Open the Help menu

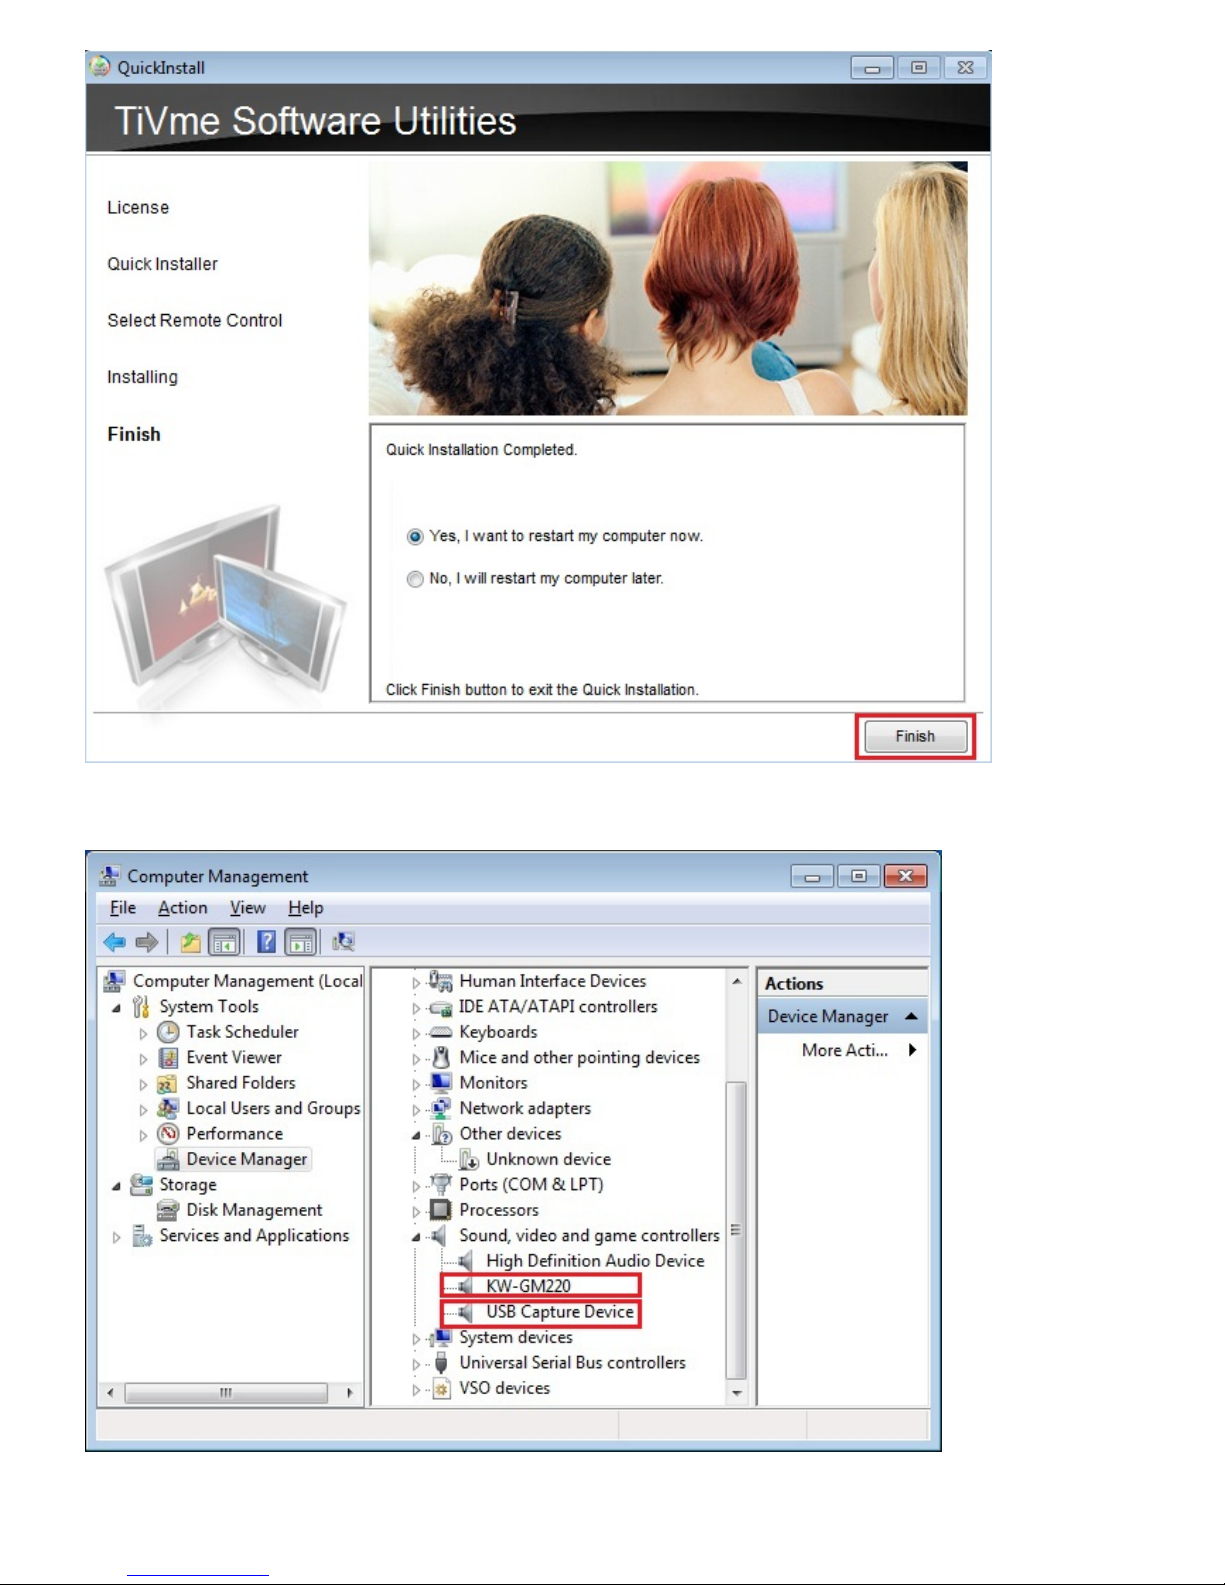(x=306, y=908)
